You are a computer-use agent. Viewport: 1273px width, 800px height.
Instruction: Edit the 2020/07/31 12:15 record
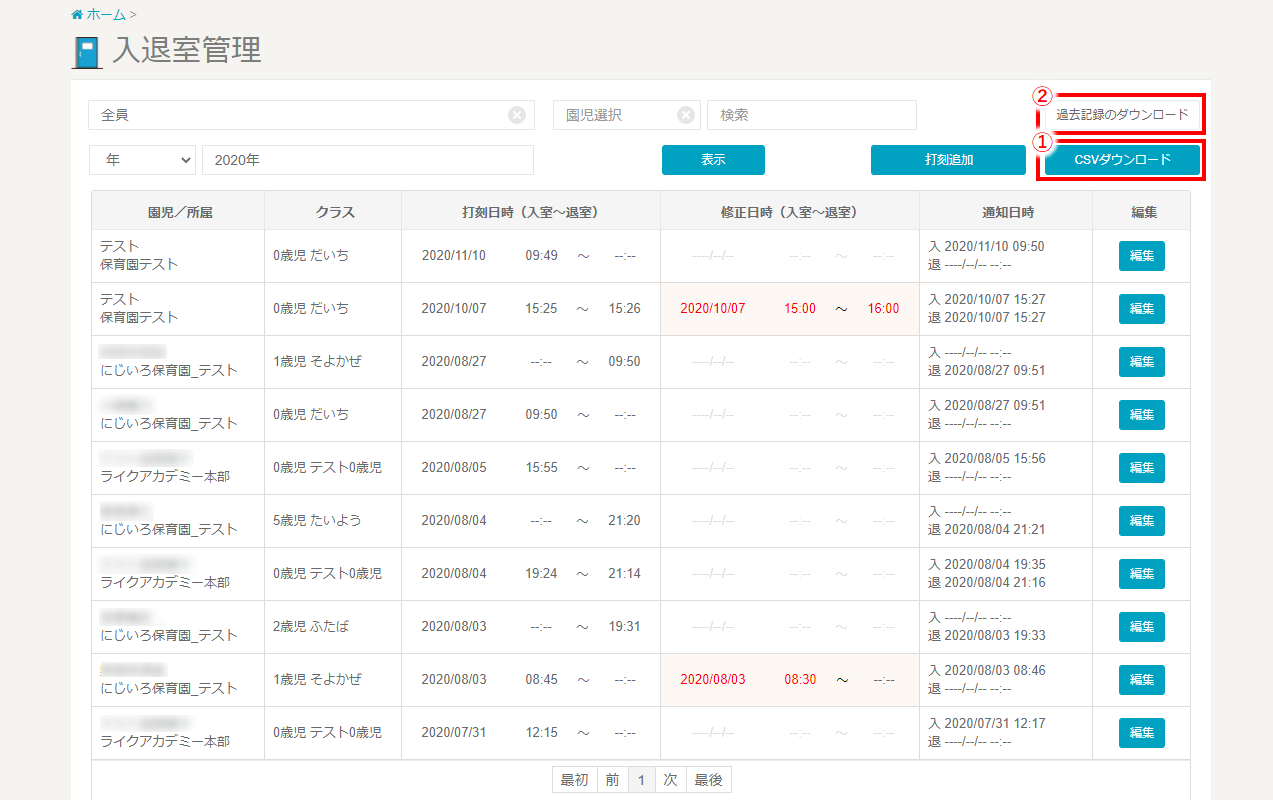pyautogui.click(x=1141, y=733)
